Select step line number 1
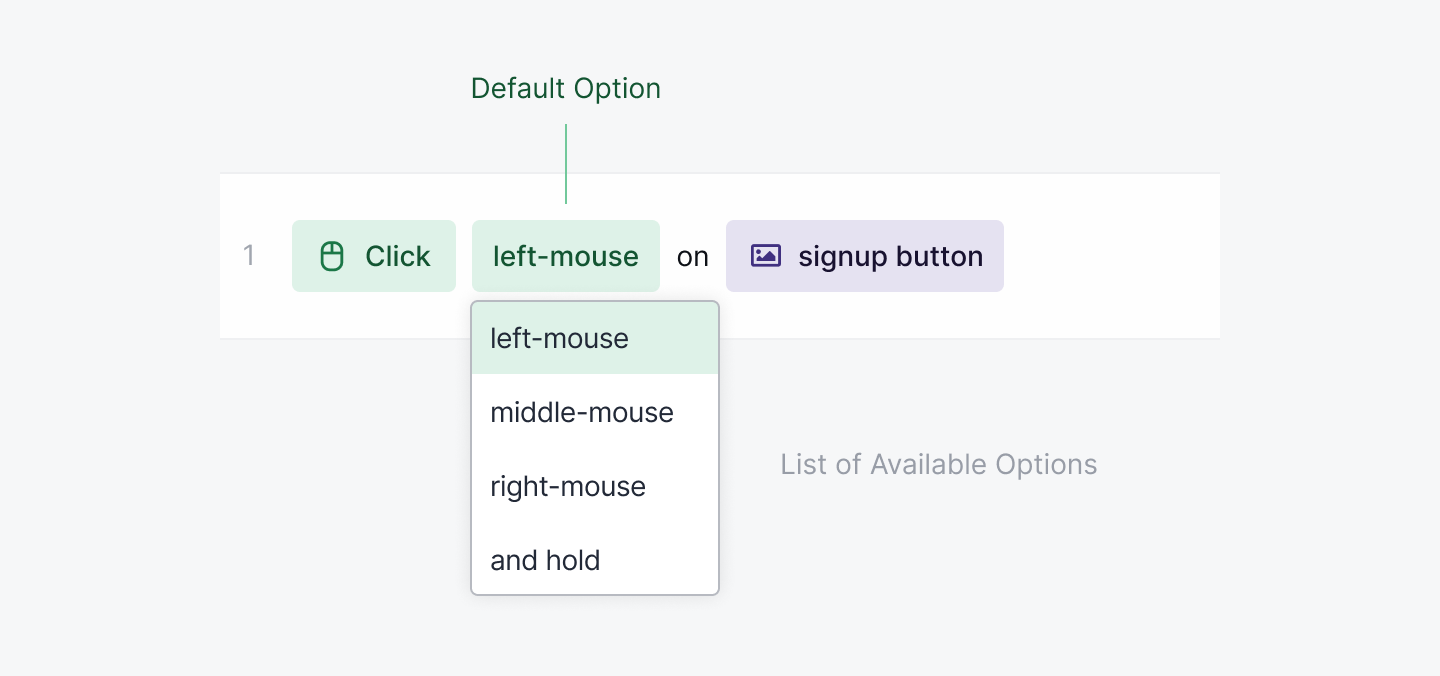Image resolution: width=1440 pixels, height=676 pixels. (249, 256)
